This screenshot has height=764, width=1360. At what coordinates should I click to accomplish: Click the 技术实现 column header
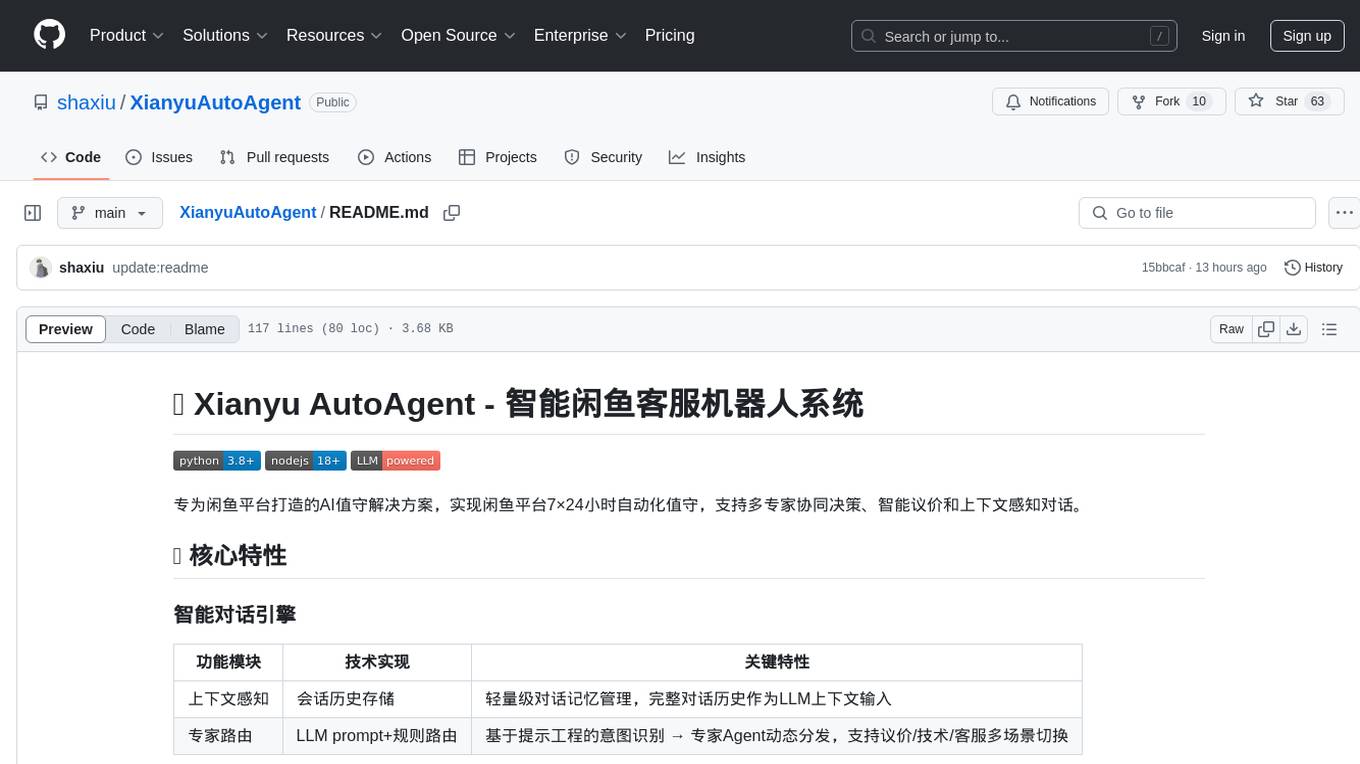tap(377, 662)
